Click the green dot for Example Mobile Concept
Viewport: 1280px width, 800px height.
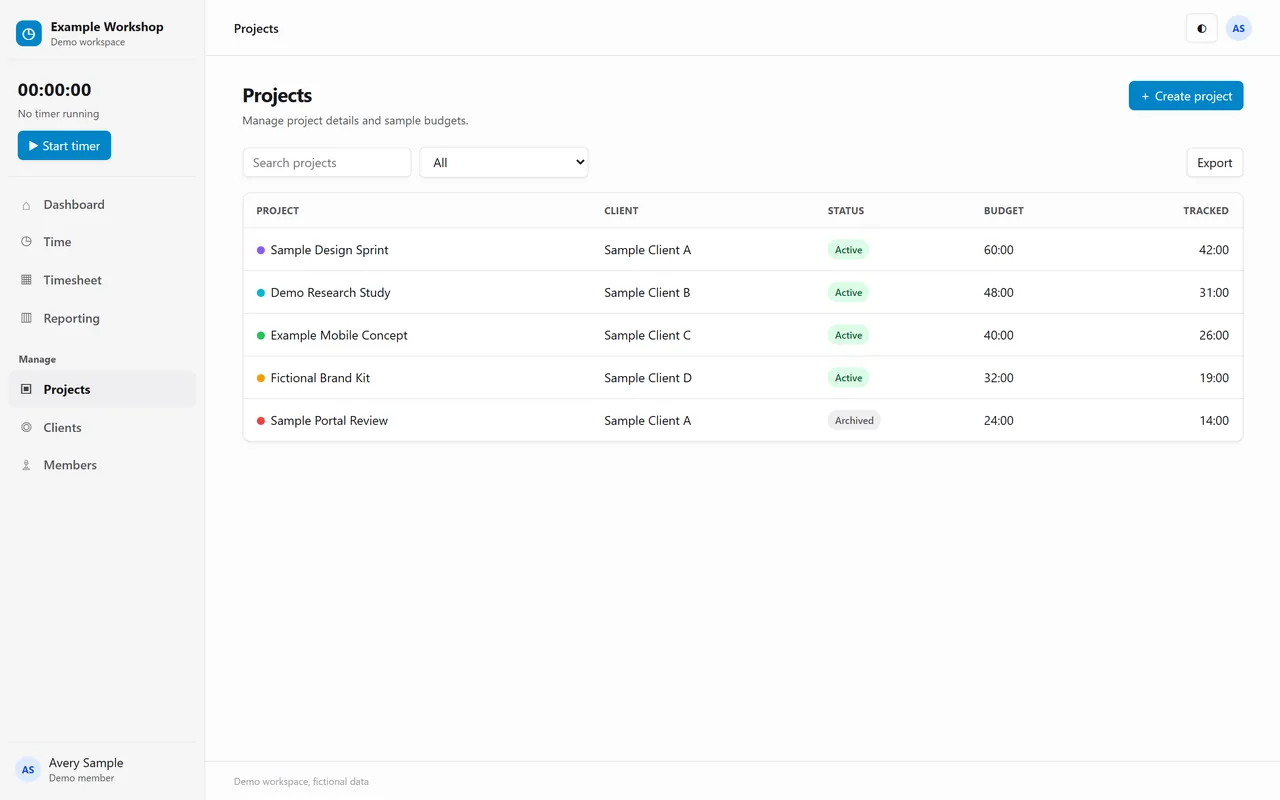coord(261,335)
